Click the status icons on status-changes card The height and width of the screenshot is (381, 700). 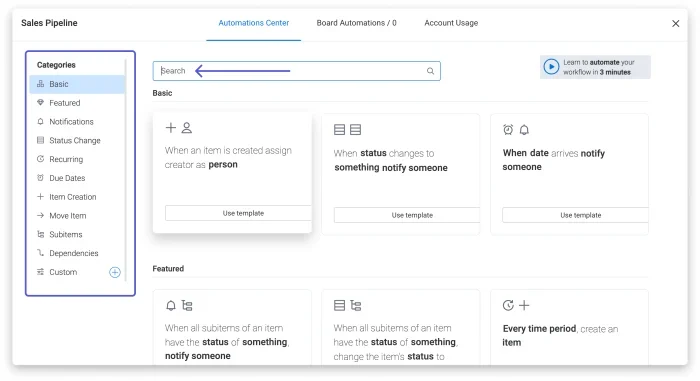click(x=347, y=130)
